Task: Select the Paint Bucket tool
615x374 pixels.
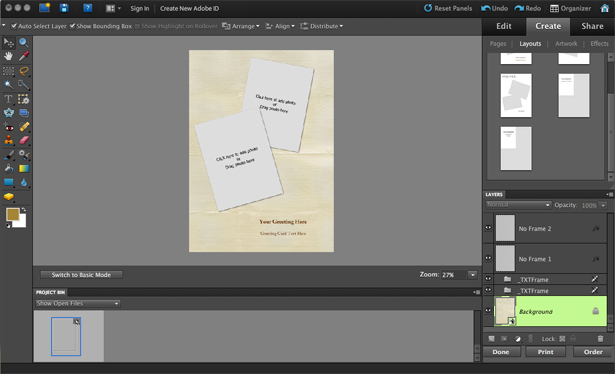Action: (x=8, y=169)
